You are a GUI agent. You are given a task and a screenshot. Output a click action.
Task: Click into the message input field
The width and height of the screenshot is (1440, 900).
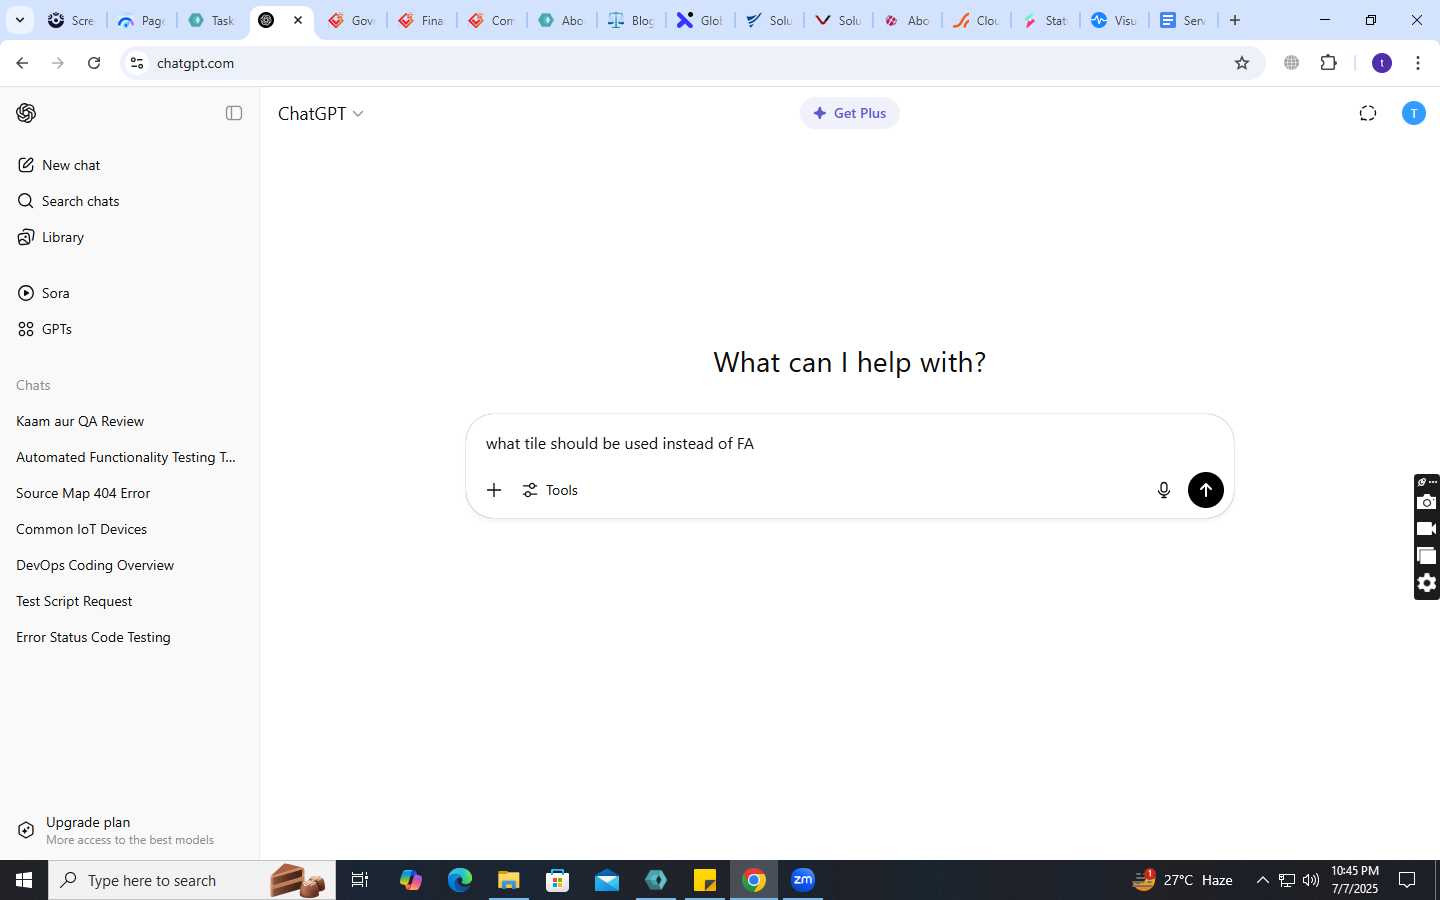(x=849, y=443)
